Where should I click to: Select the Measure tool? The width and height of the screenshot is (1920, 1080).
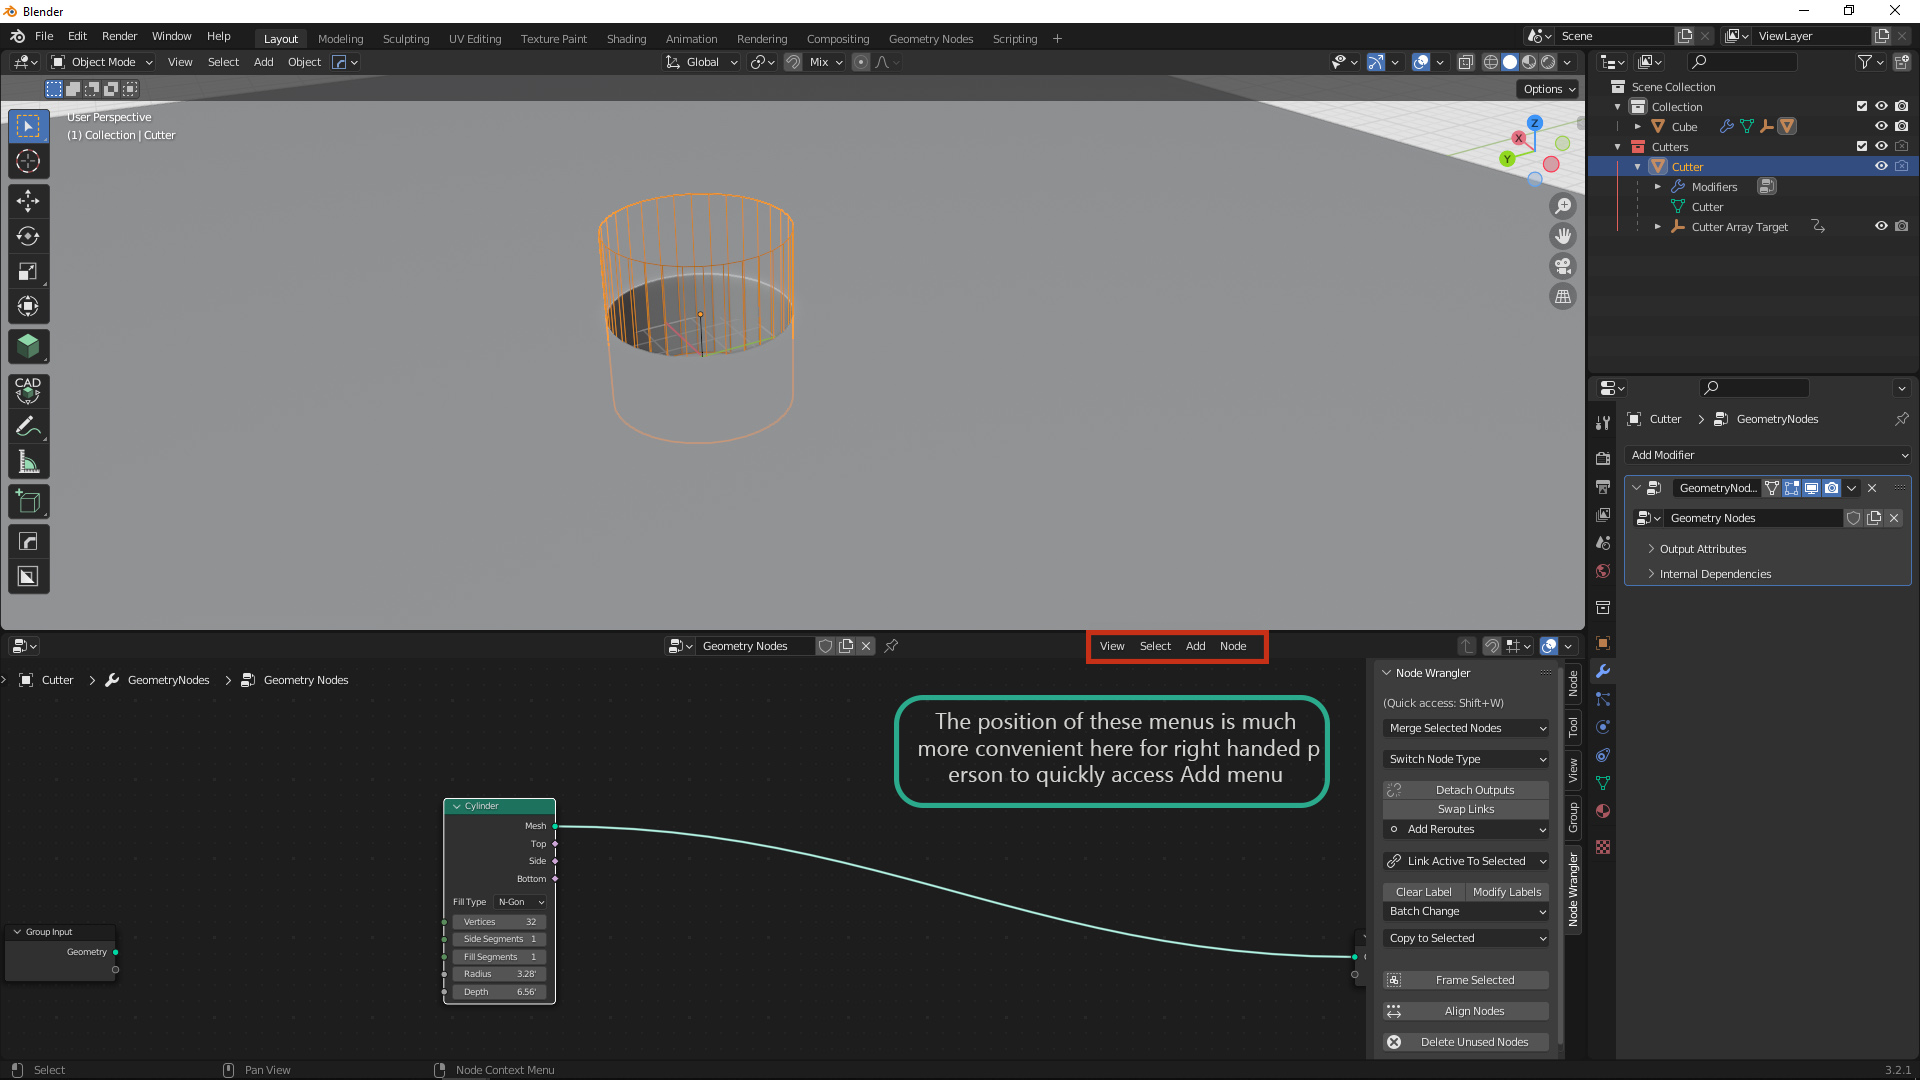click(x=28, y=462)
